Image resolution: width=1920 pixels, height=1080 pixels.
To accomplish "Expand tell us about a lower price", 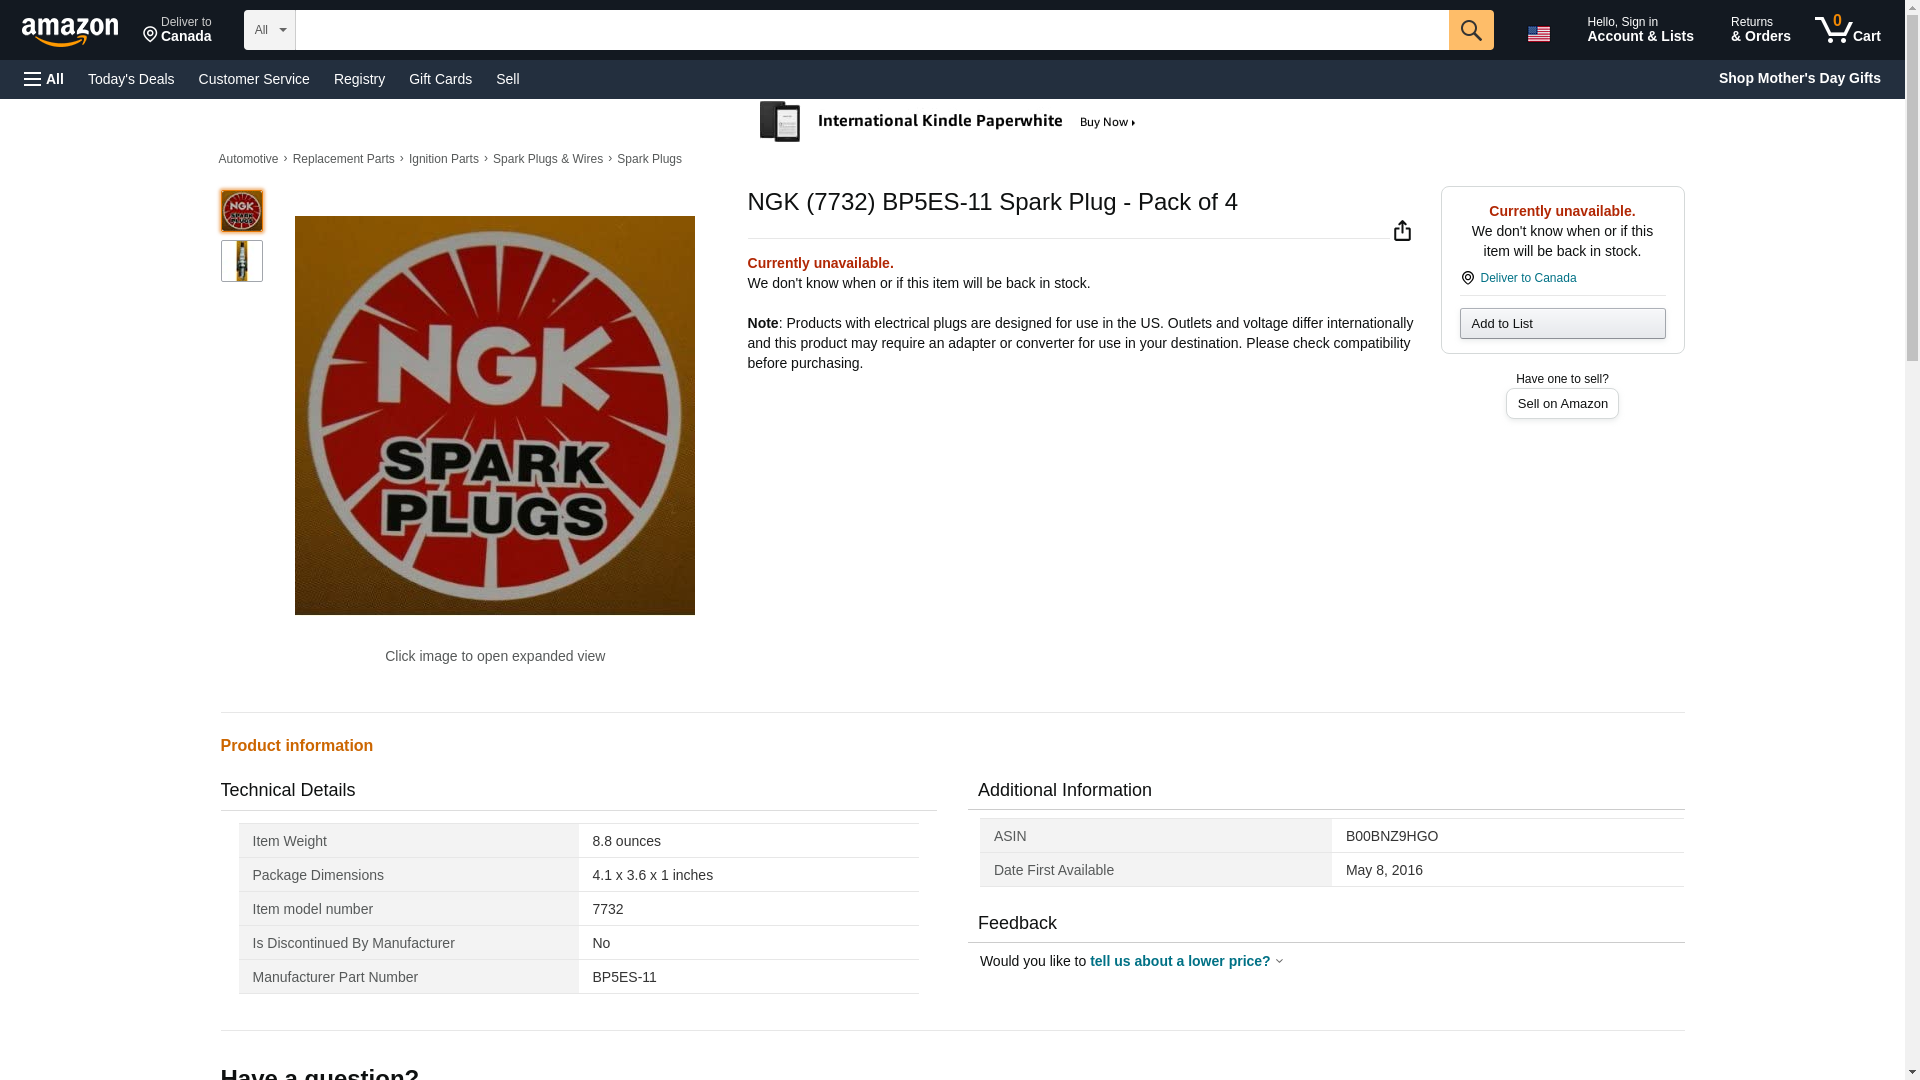I will (x=1184, y=961).
